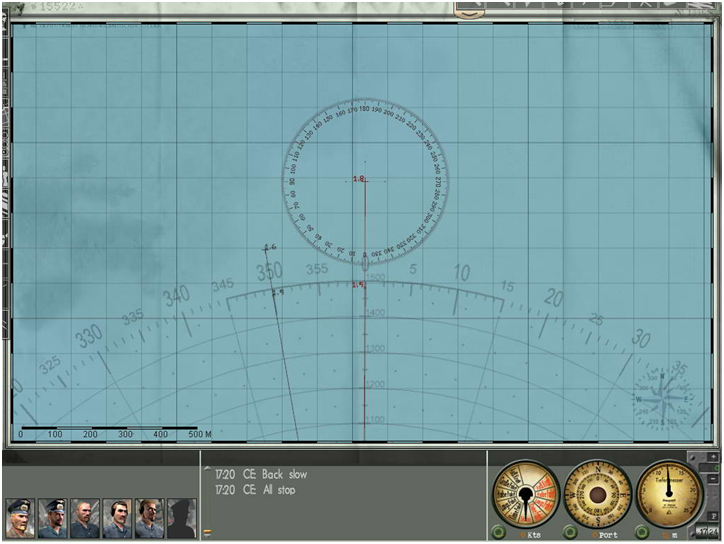Select the empty silhouette officer slot
The width and height of the screenshot is (724, 544).
tap(181, 518)
